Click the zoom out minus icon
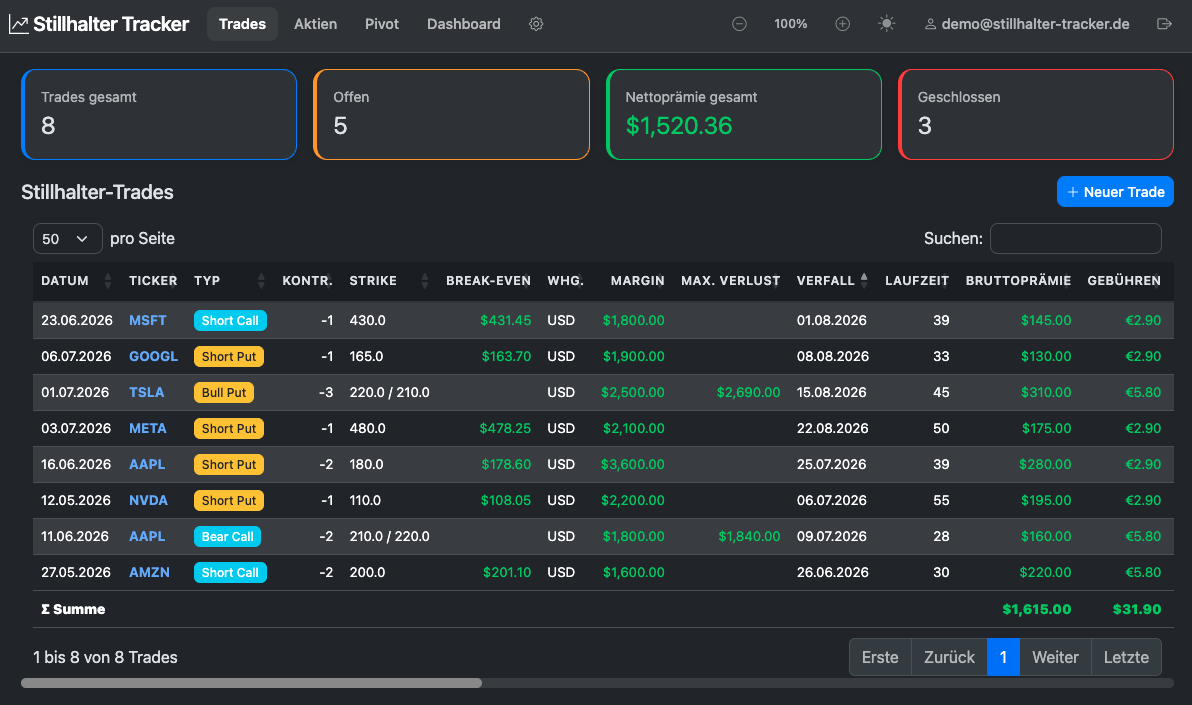Screen dimensions: 1192x705 pos(739,24)
